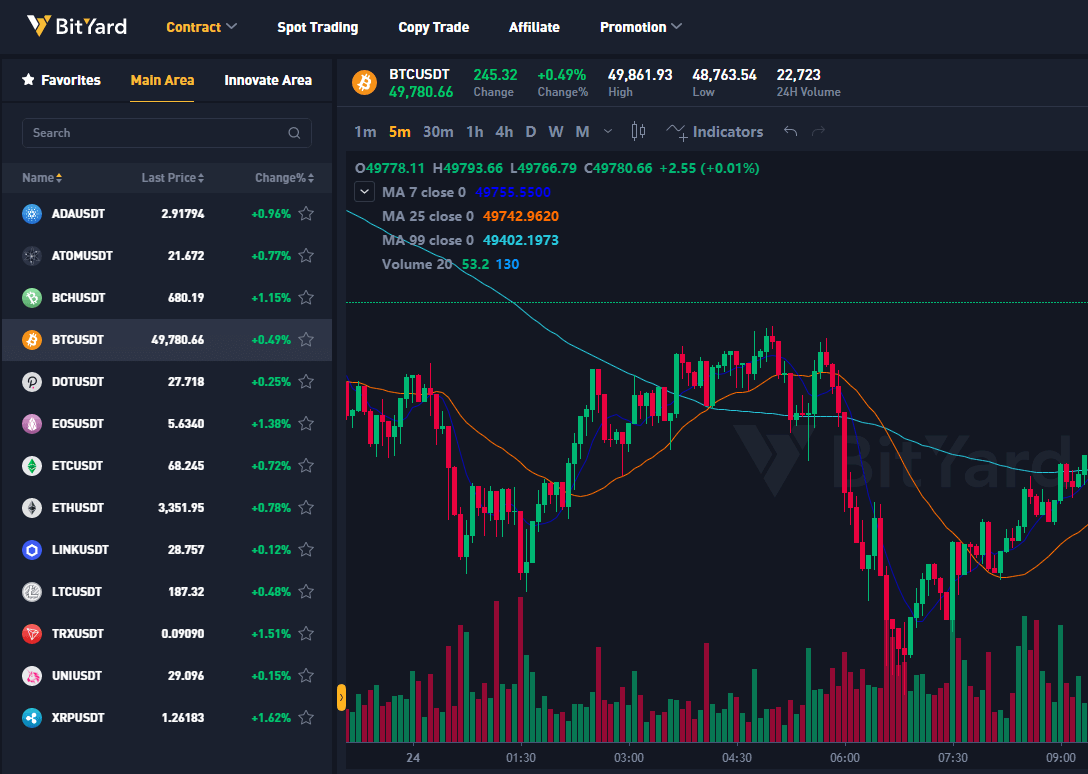Click the Ethereum coin icon for ETHUSDT
Image resolution: width=1088 pixels, height=774 pixels.
tap(33, 507)
